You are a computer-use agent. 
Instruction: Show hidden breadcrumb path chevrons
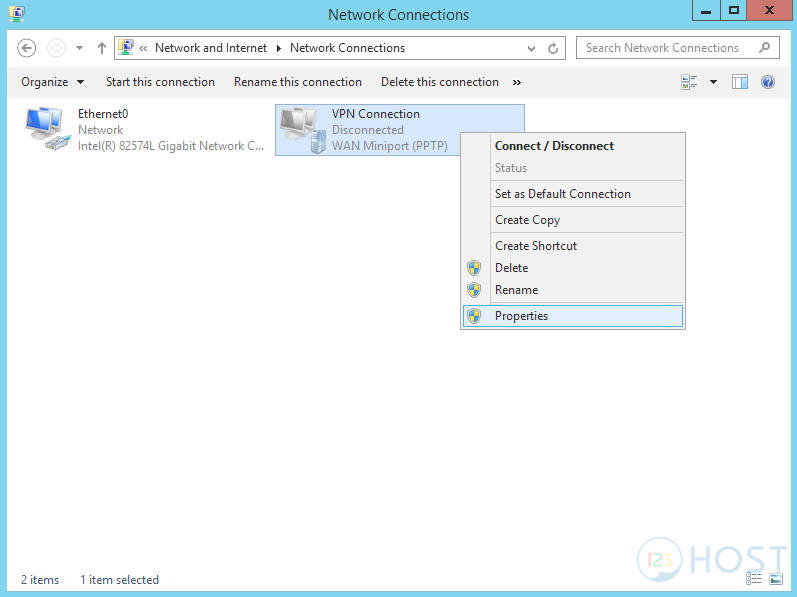pos(143,48)
